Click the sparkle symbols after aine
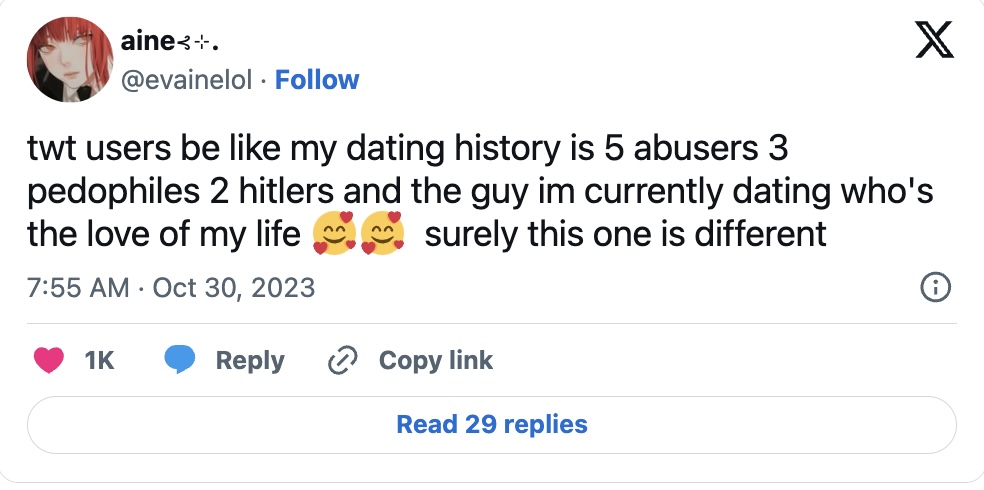Viewport: 984px width, 490px height. pyautogui.click(x=200, y=44)
